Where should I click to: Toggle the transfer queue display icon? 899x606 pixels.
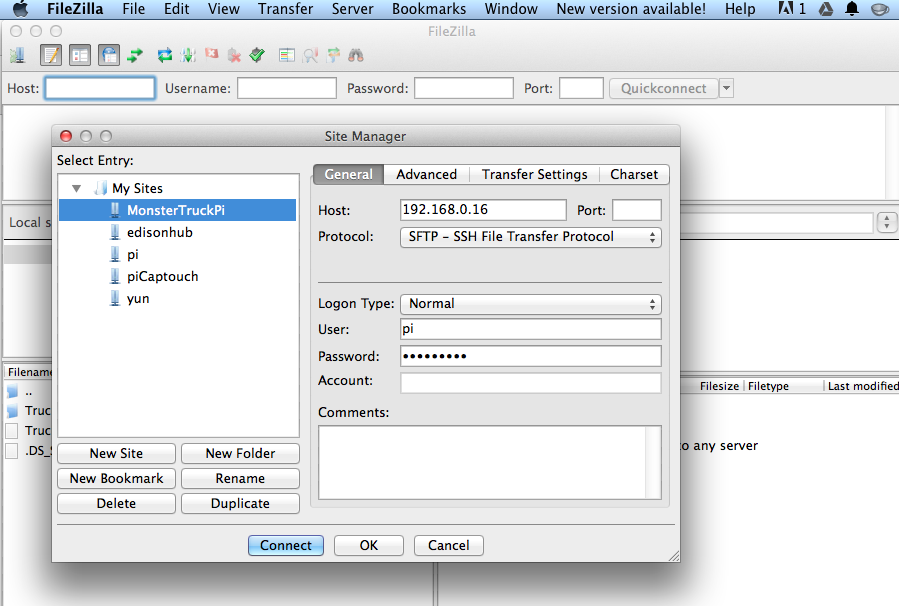[x=135, y=56]
